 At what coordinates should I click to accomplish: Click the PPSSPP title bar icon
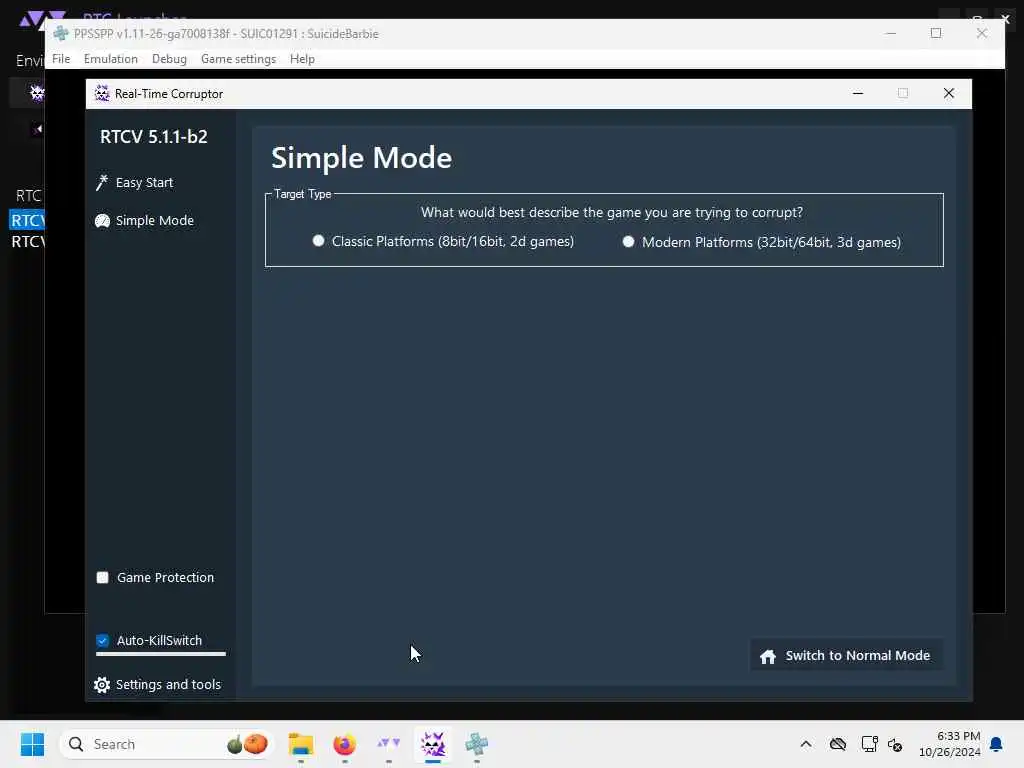pos(61,33)
